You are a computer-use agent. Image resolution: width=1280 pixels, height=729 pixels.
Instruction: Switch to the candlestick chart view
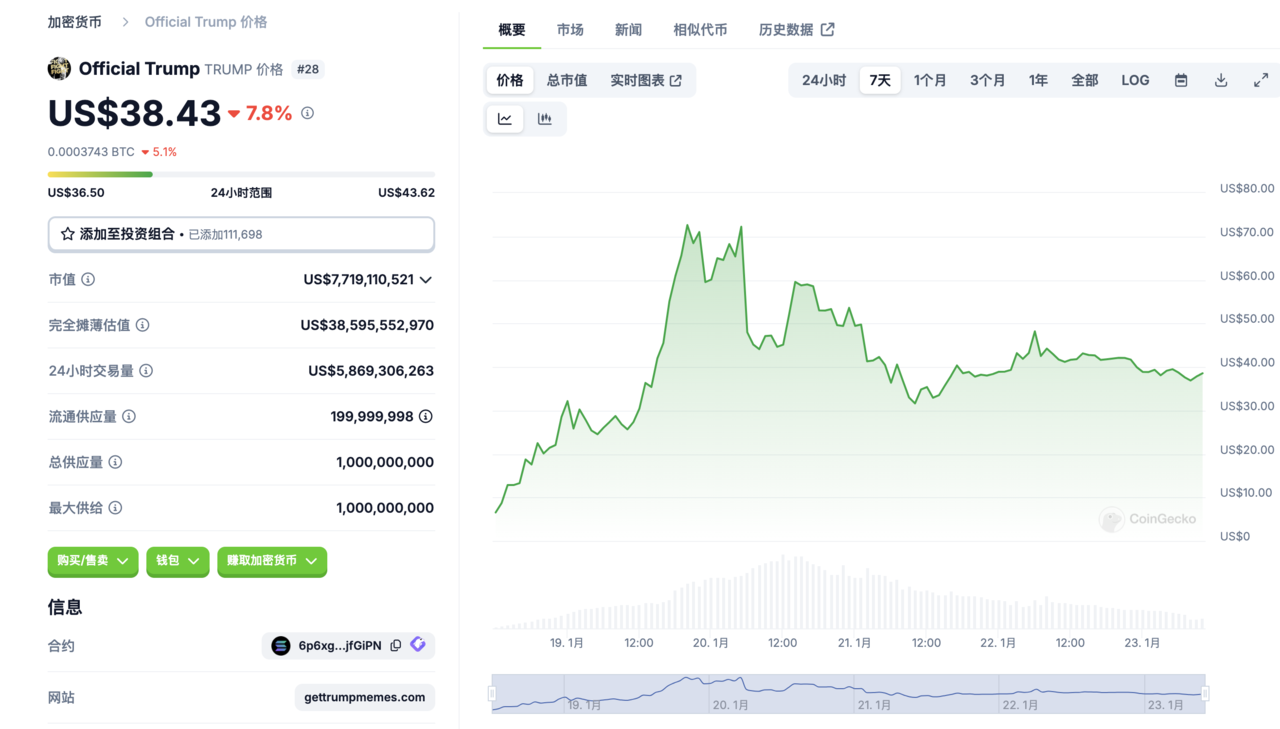pyautogui.click(x=545, y=119)
